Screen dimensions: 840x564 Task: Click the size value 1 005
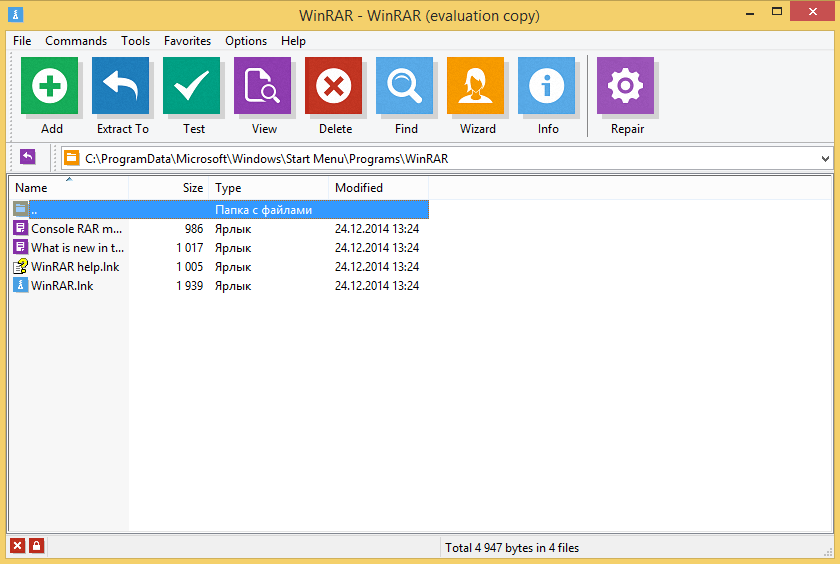coord(190,267)
